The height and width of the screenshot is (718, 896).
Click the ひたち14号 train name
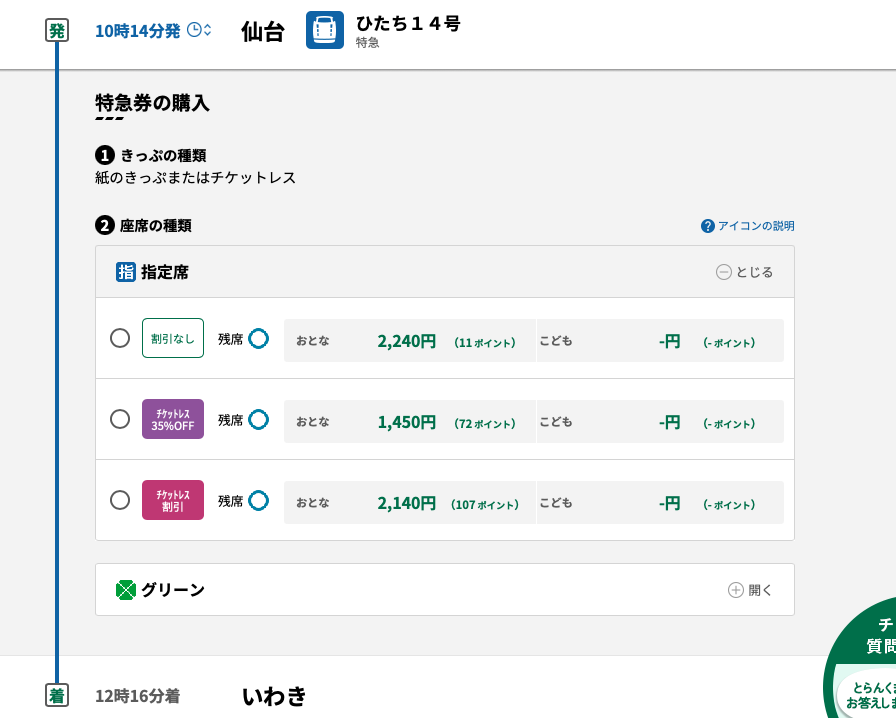click(408, 24)
